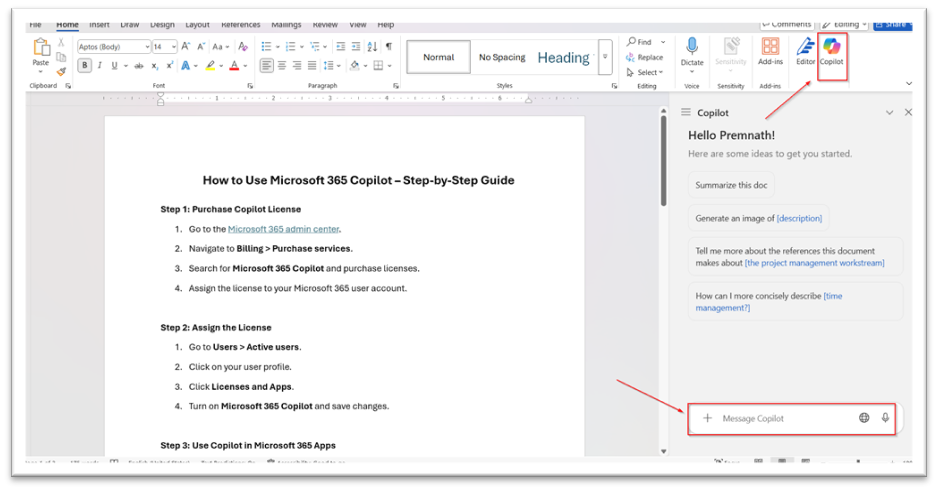This screenshot has height=491, width=938.
Task: Click the Borders grid icon
Action: 378,66
